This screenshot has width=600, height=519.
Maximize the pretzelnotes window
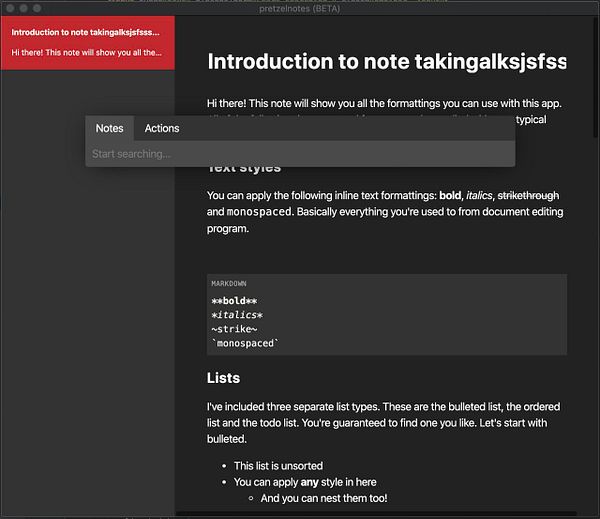(x=36, y=8)
